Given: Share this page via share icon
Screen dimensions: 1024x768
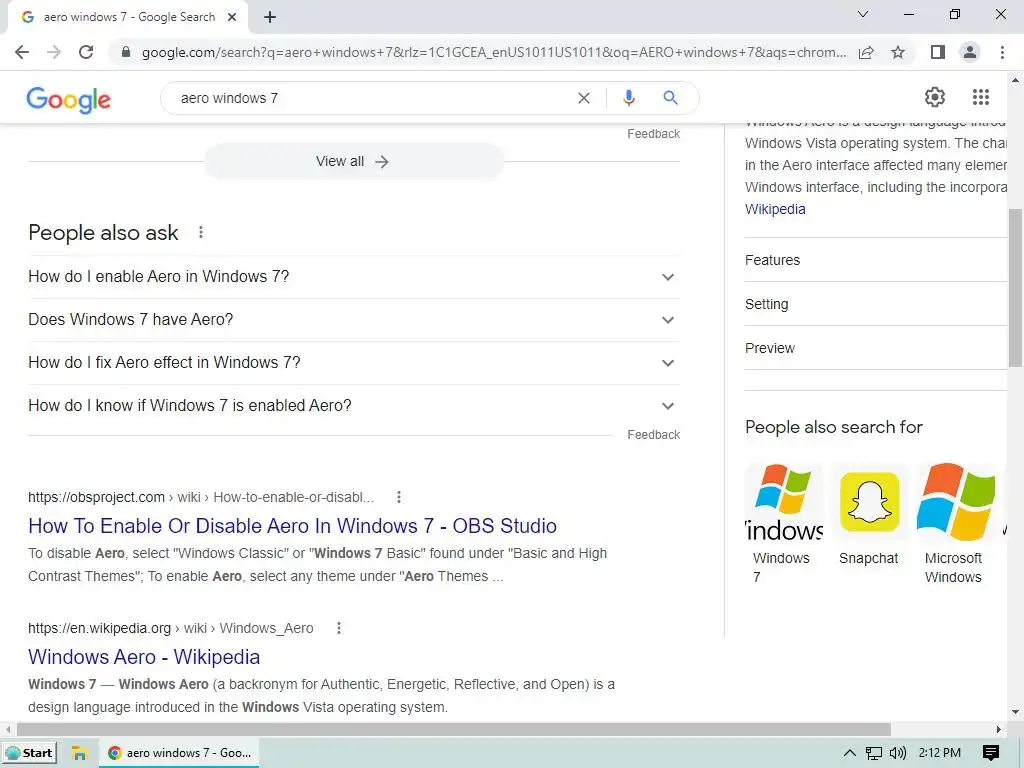Looking at the screenshot, I should coord(866,52).
